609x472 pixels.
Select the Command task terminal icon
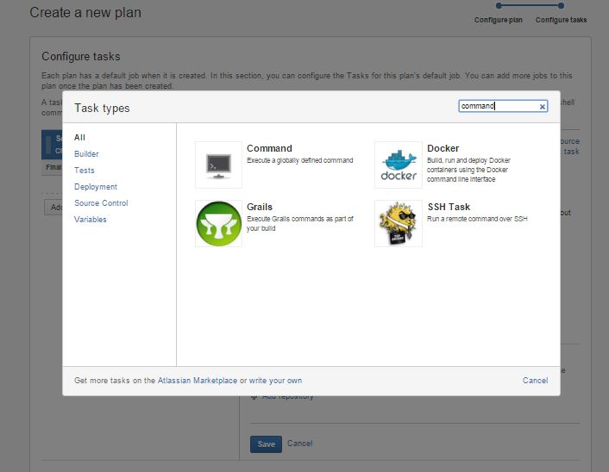[x=219, y=165]
